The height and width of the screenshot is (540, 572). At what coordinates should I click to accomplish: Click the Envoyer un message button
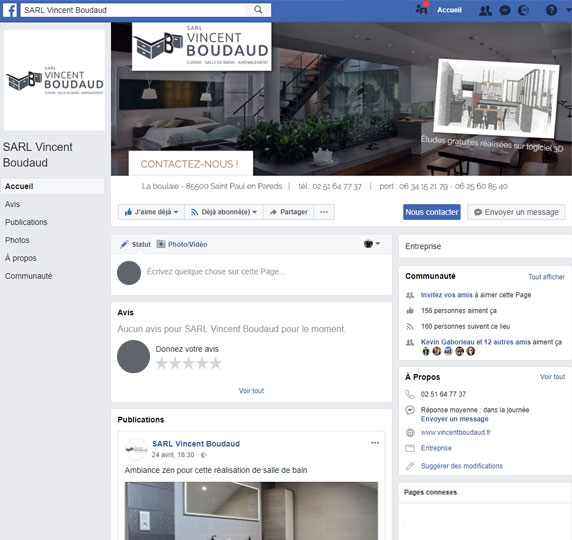coord(516,212)
